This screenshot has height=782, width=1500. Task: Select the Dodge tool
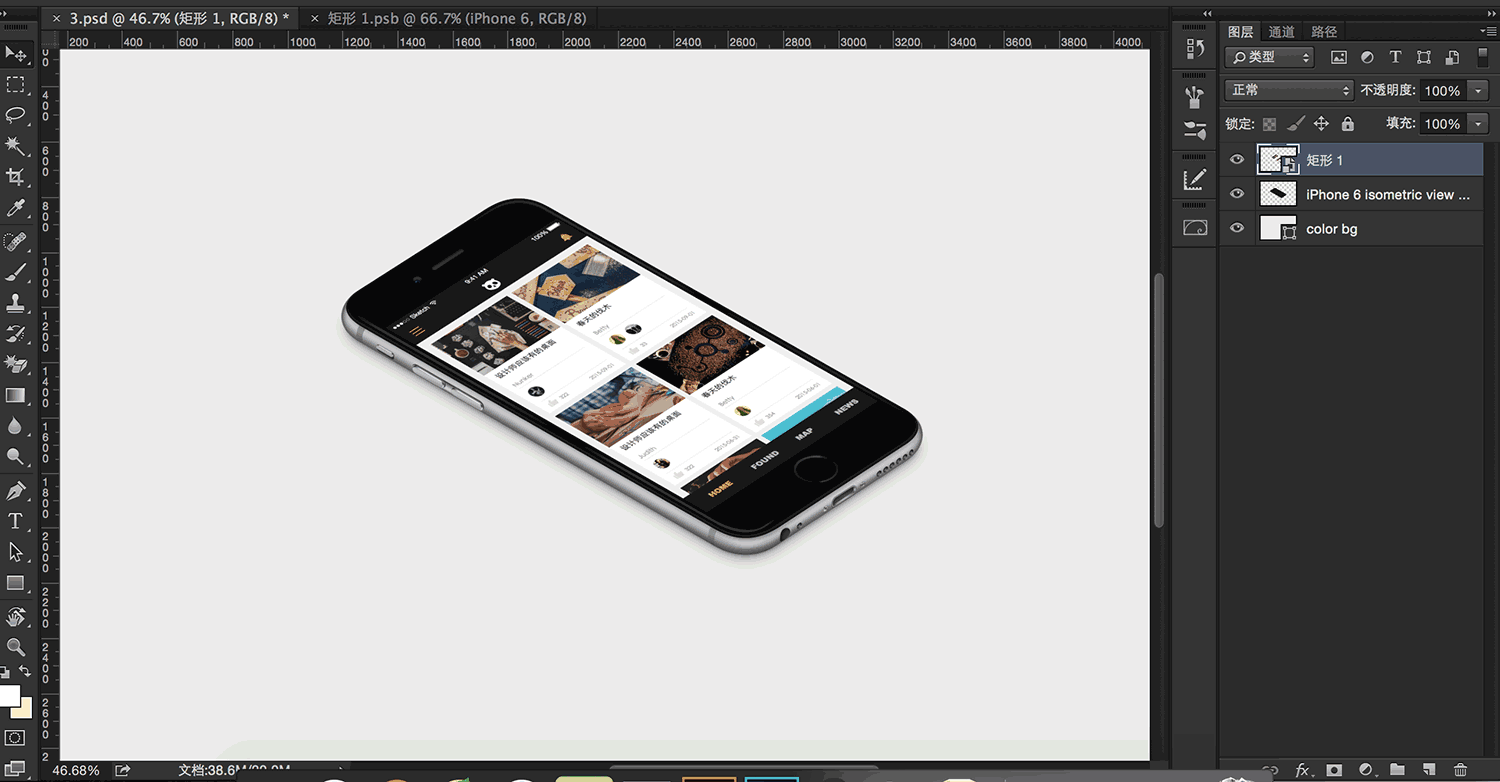16,457
